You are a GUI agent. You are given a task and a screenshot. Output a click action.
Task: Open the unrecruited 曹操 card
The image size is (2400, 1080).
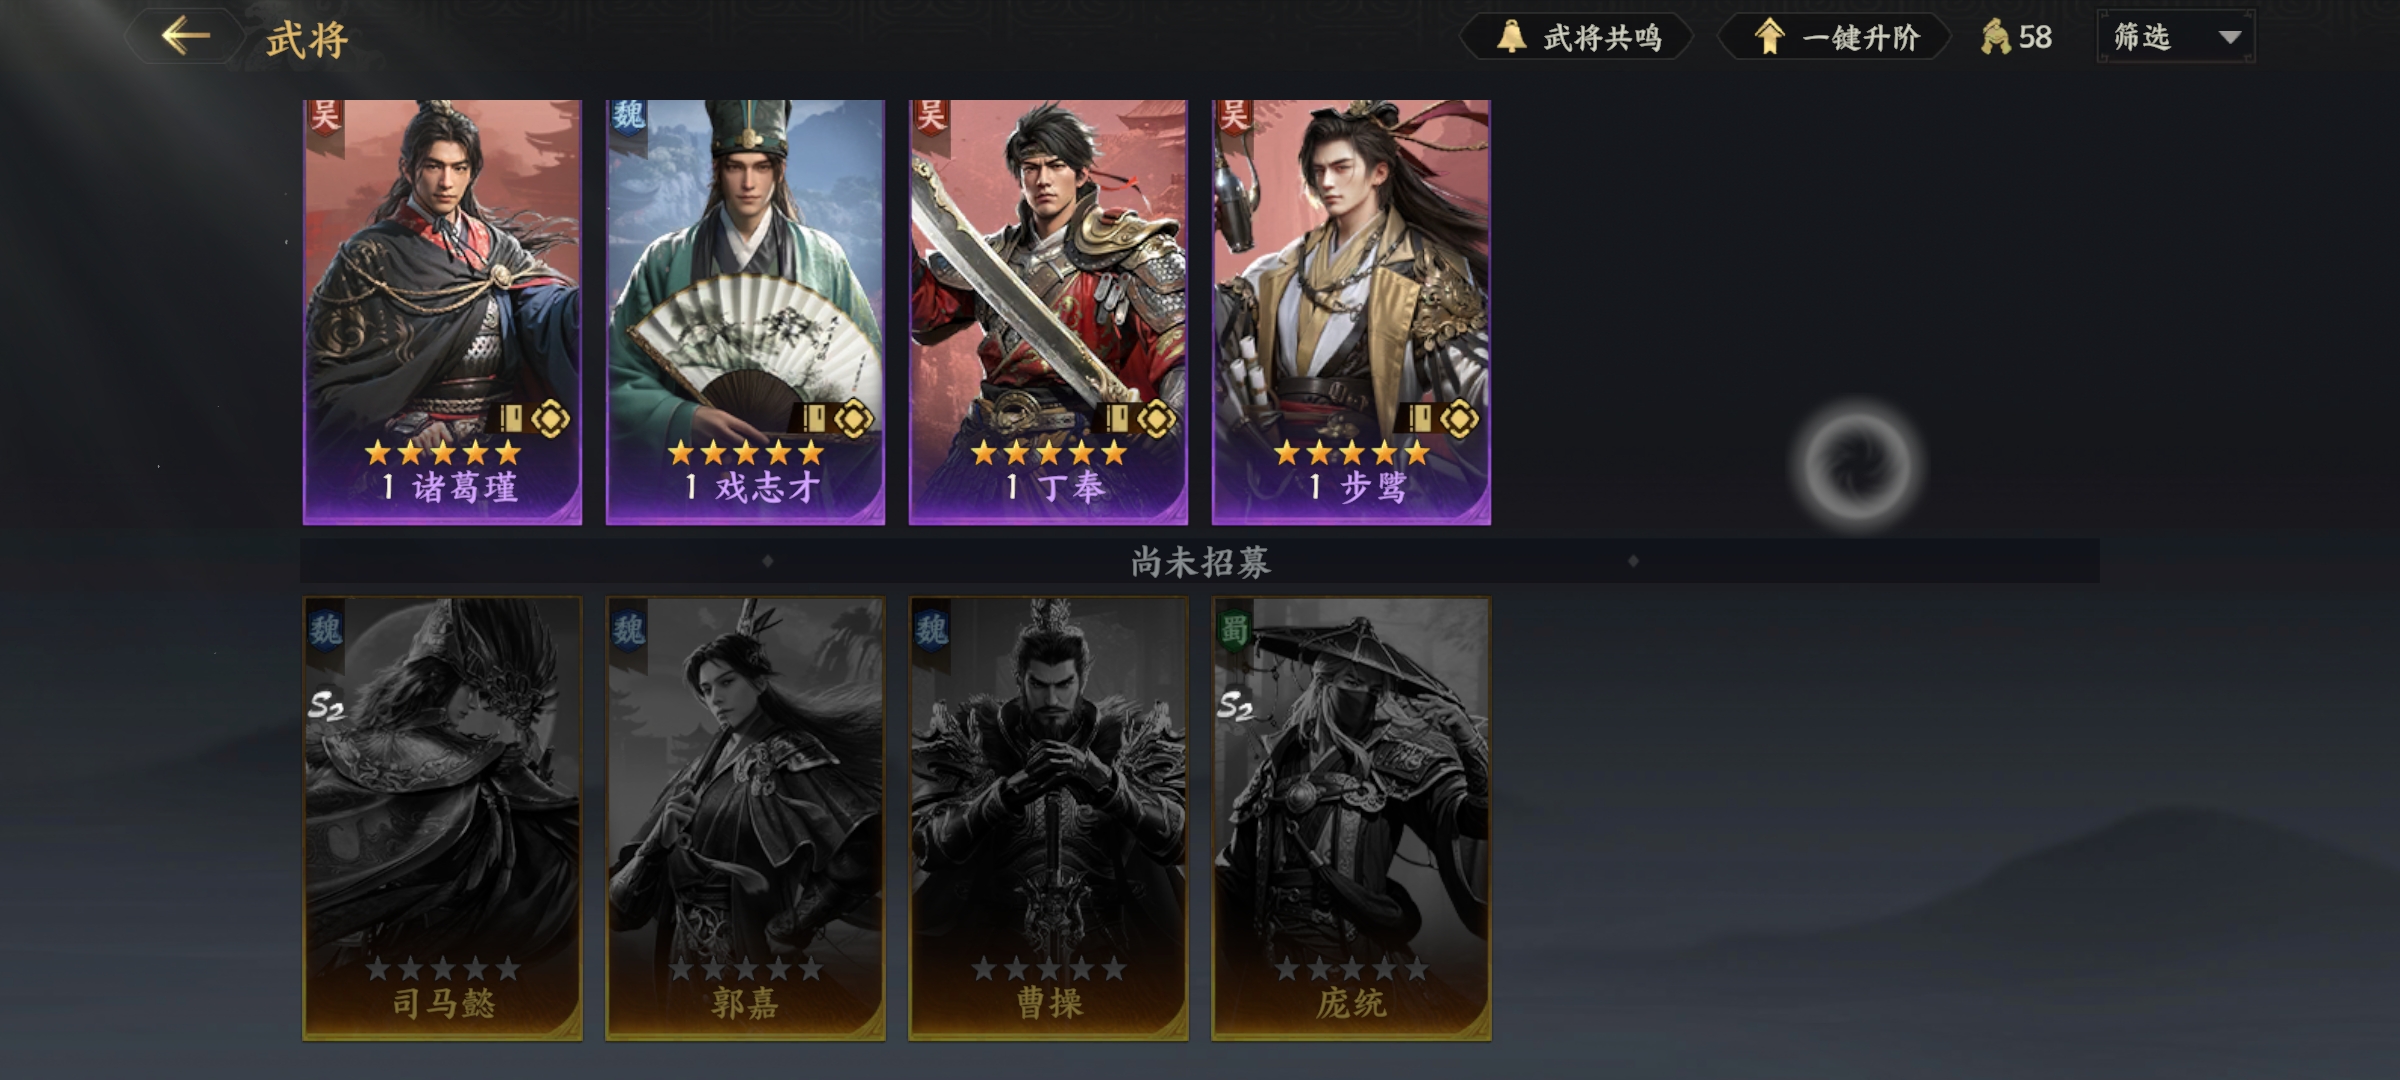coord(1048,819)
